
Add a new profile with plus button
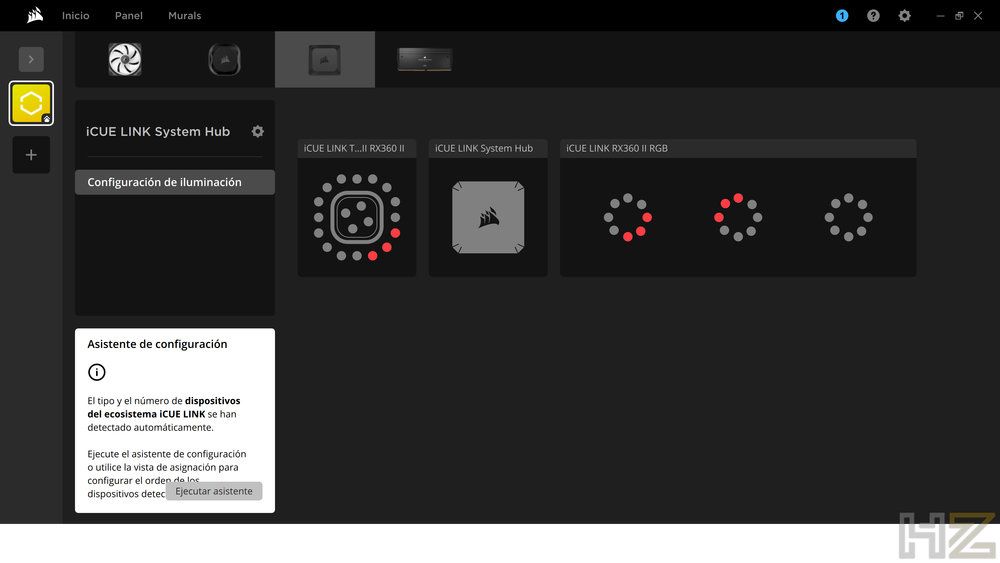[x=31, y=154]
